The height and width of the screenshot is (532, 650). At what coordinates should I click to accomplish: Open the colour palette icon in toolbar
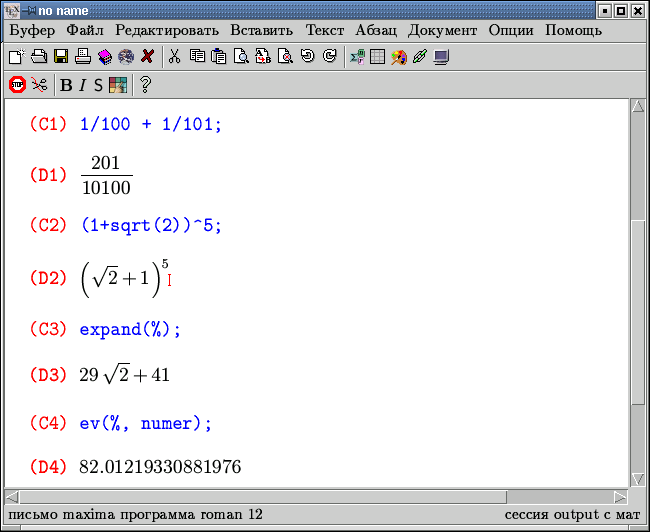click(118, 85)
